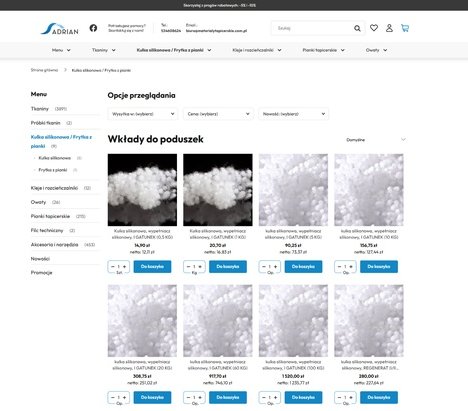
Task: Select Frytka z pianki subcategory
Action: [53, 170]
